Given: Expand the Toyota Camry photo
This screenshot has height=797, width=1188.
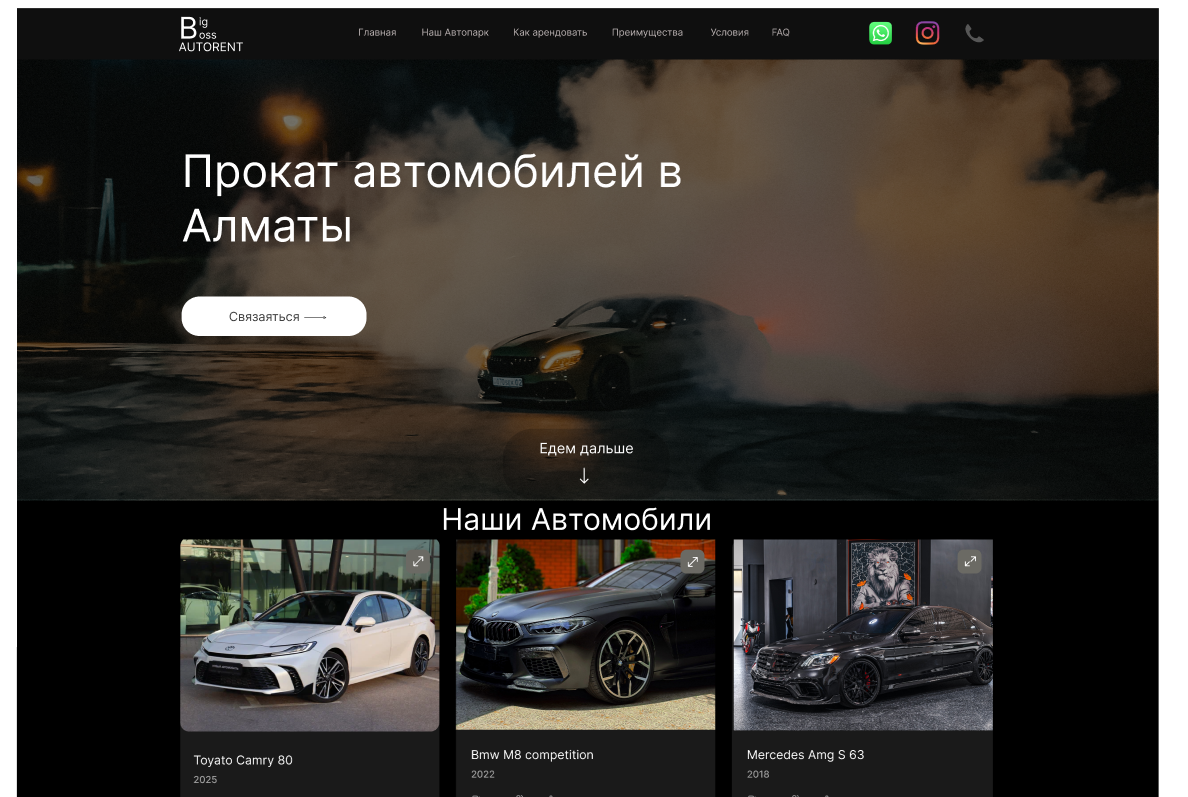Looking at the screenshot, I should click(417, 562).
